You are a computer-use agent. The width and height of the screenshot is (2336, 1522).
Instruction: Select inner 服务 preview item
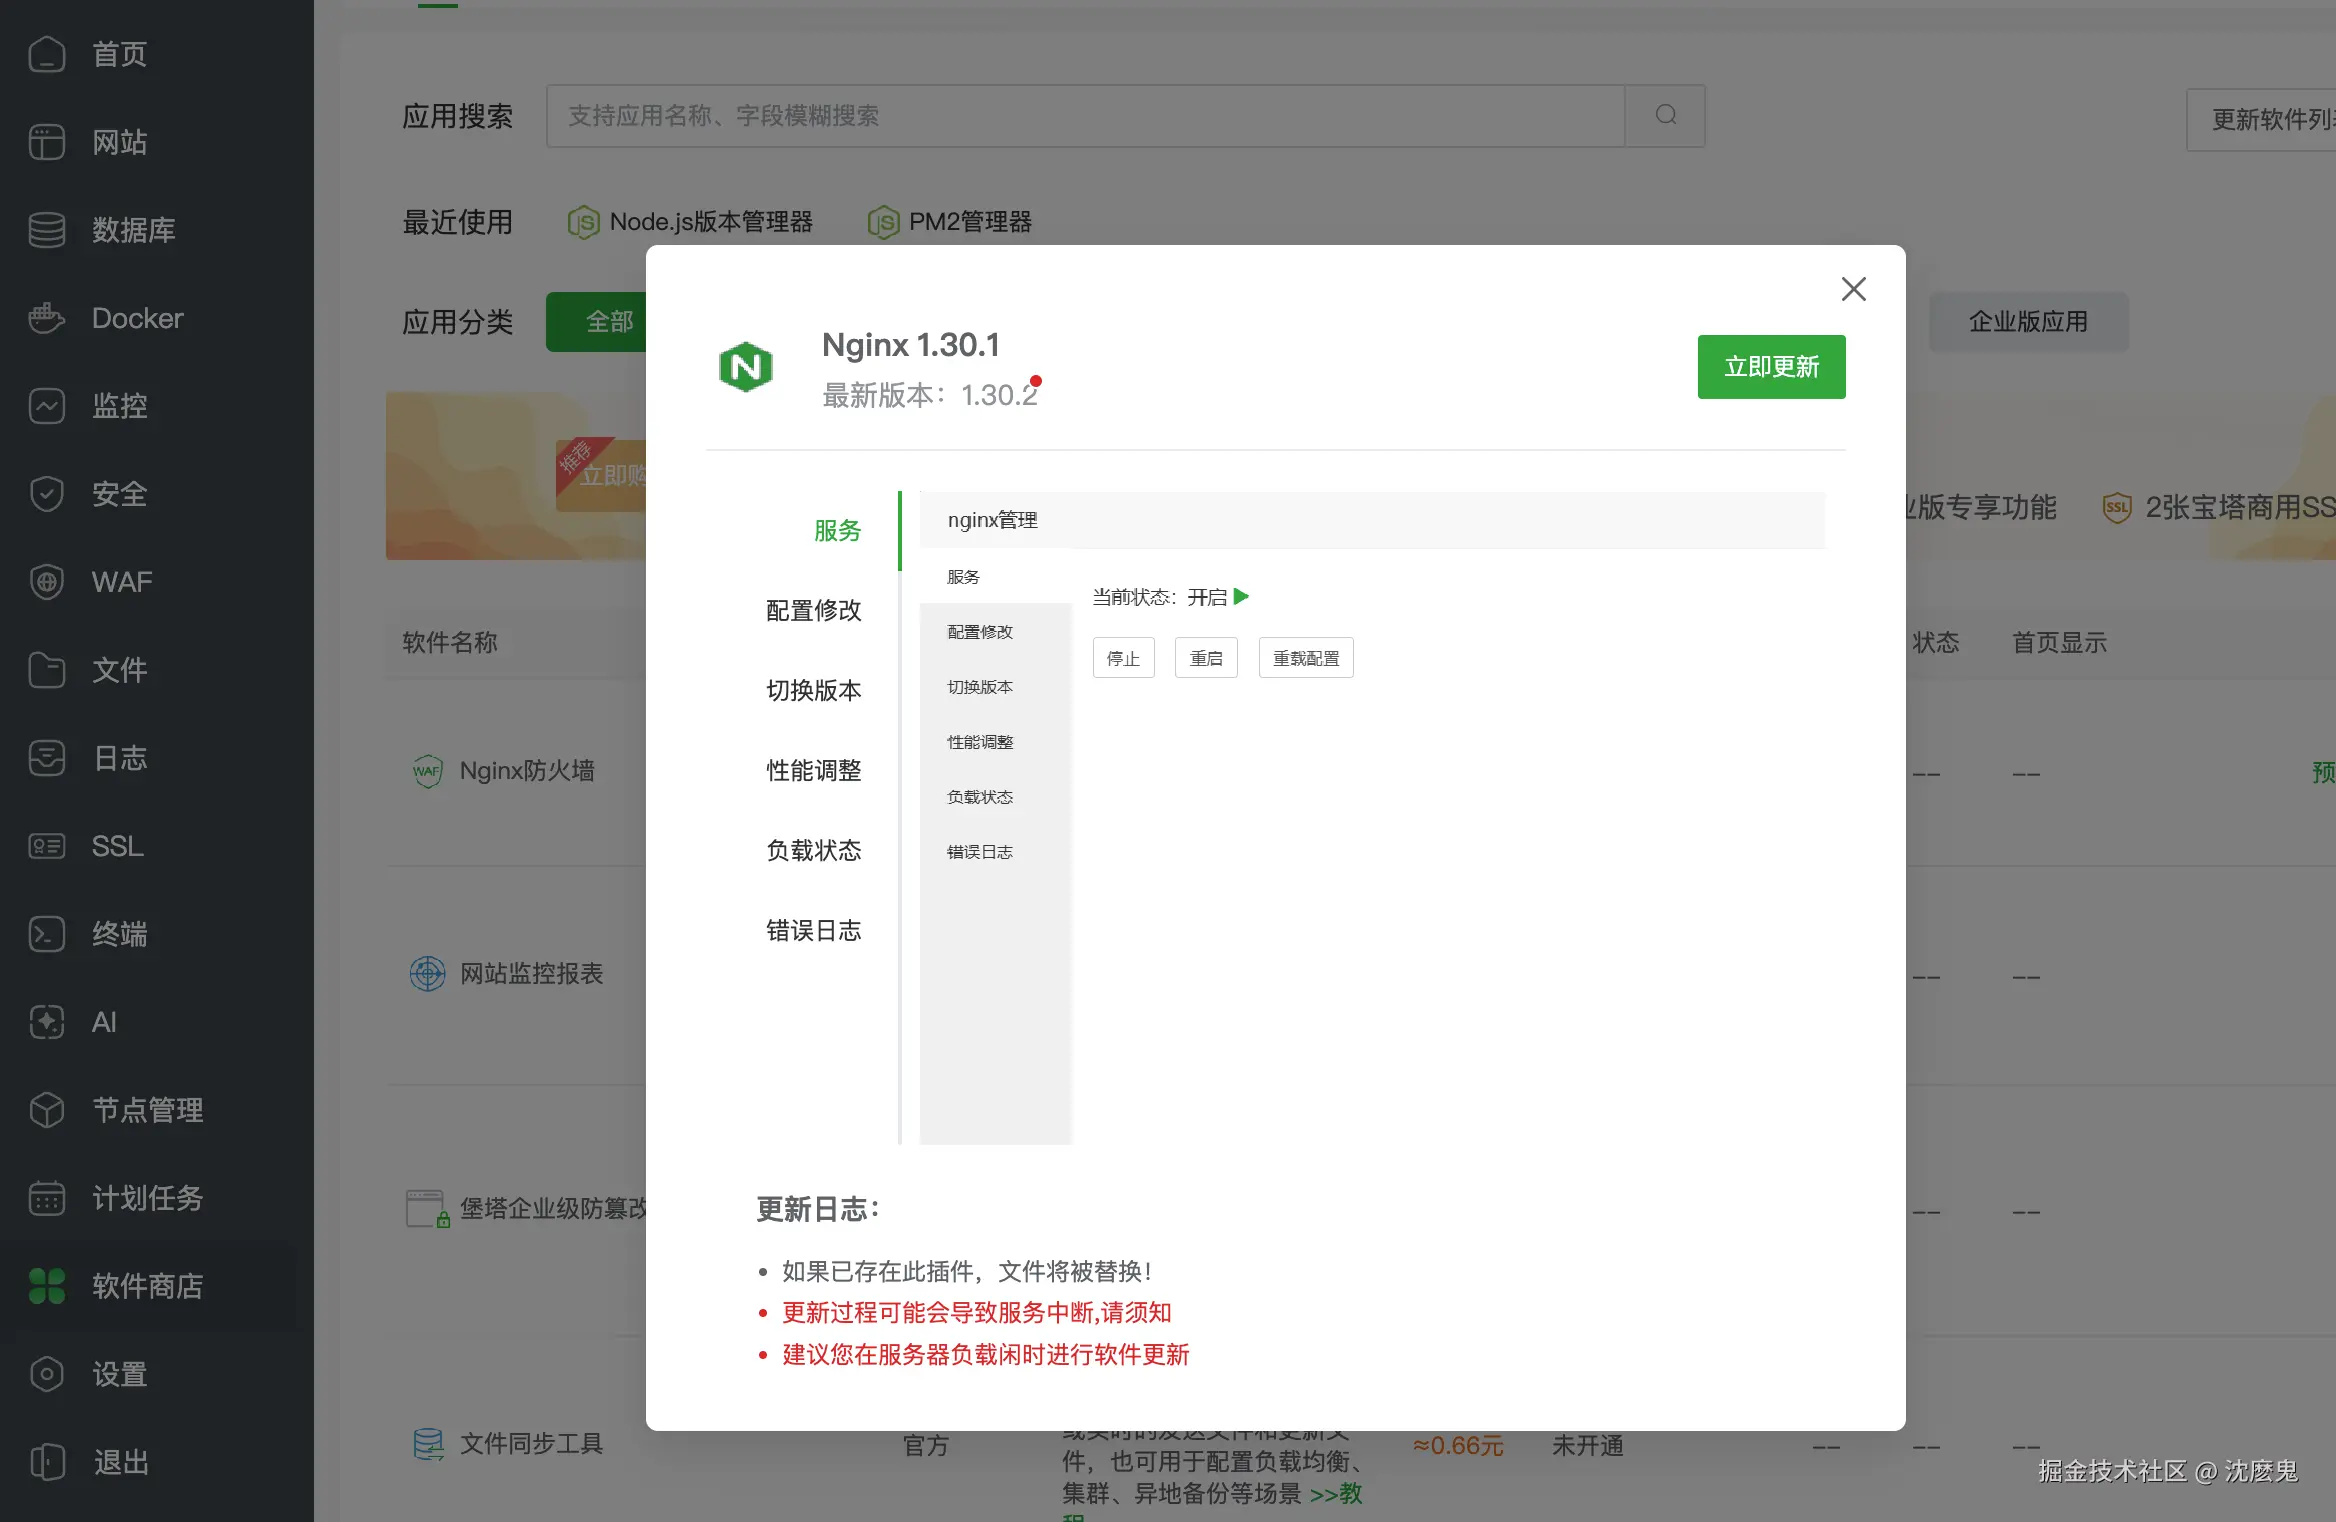(x=963, y=577)
